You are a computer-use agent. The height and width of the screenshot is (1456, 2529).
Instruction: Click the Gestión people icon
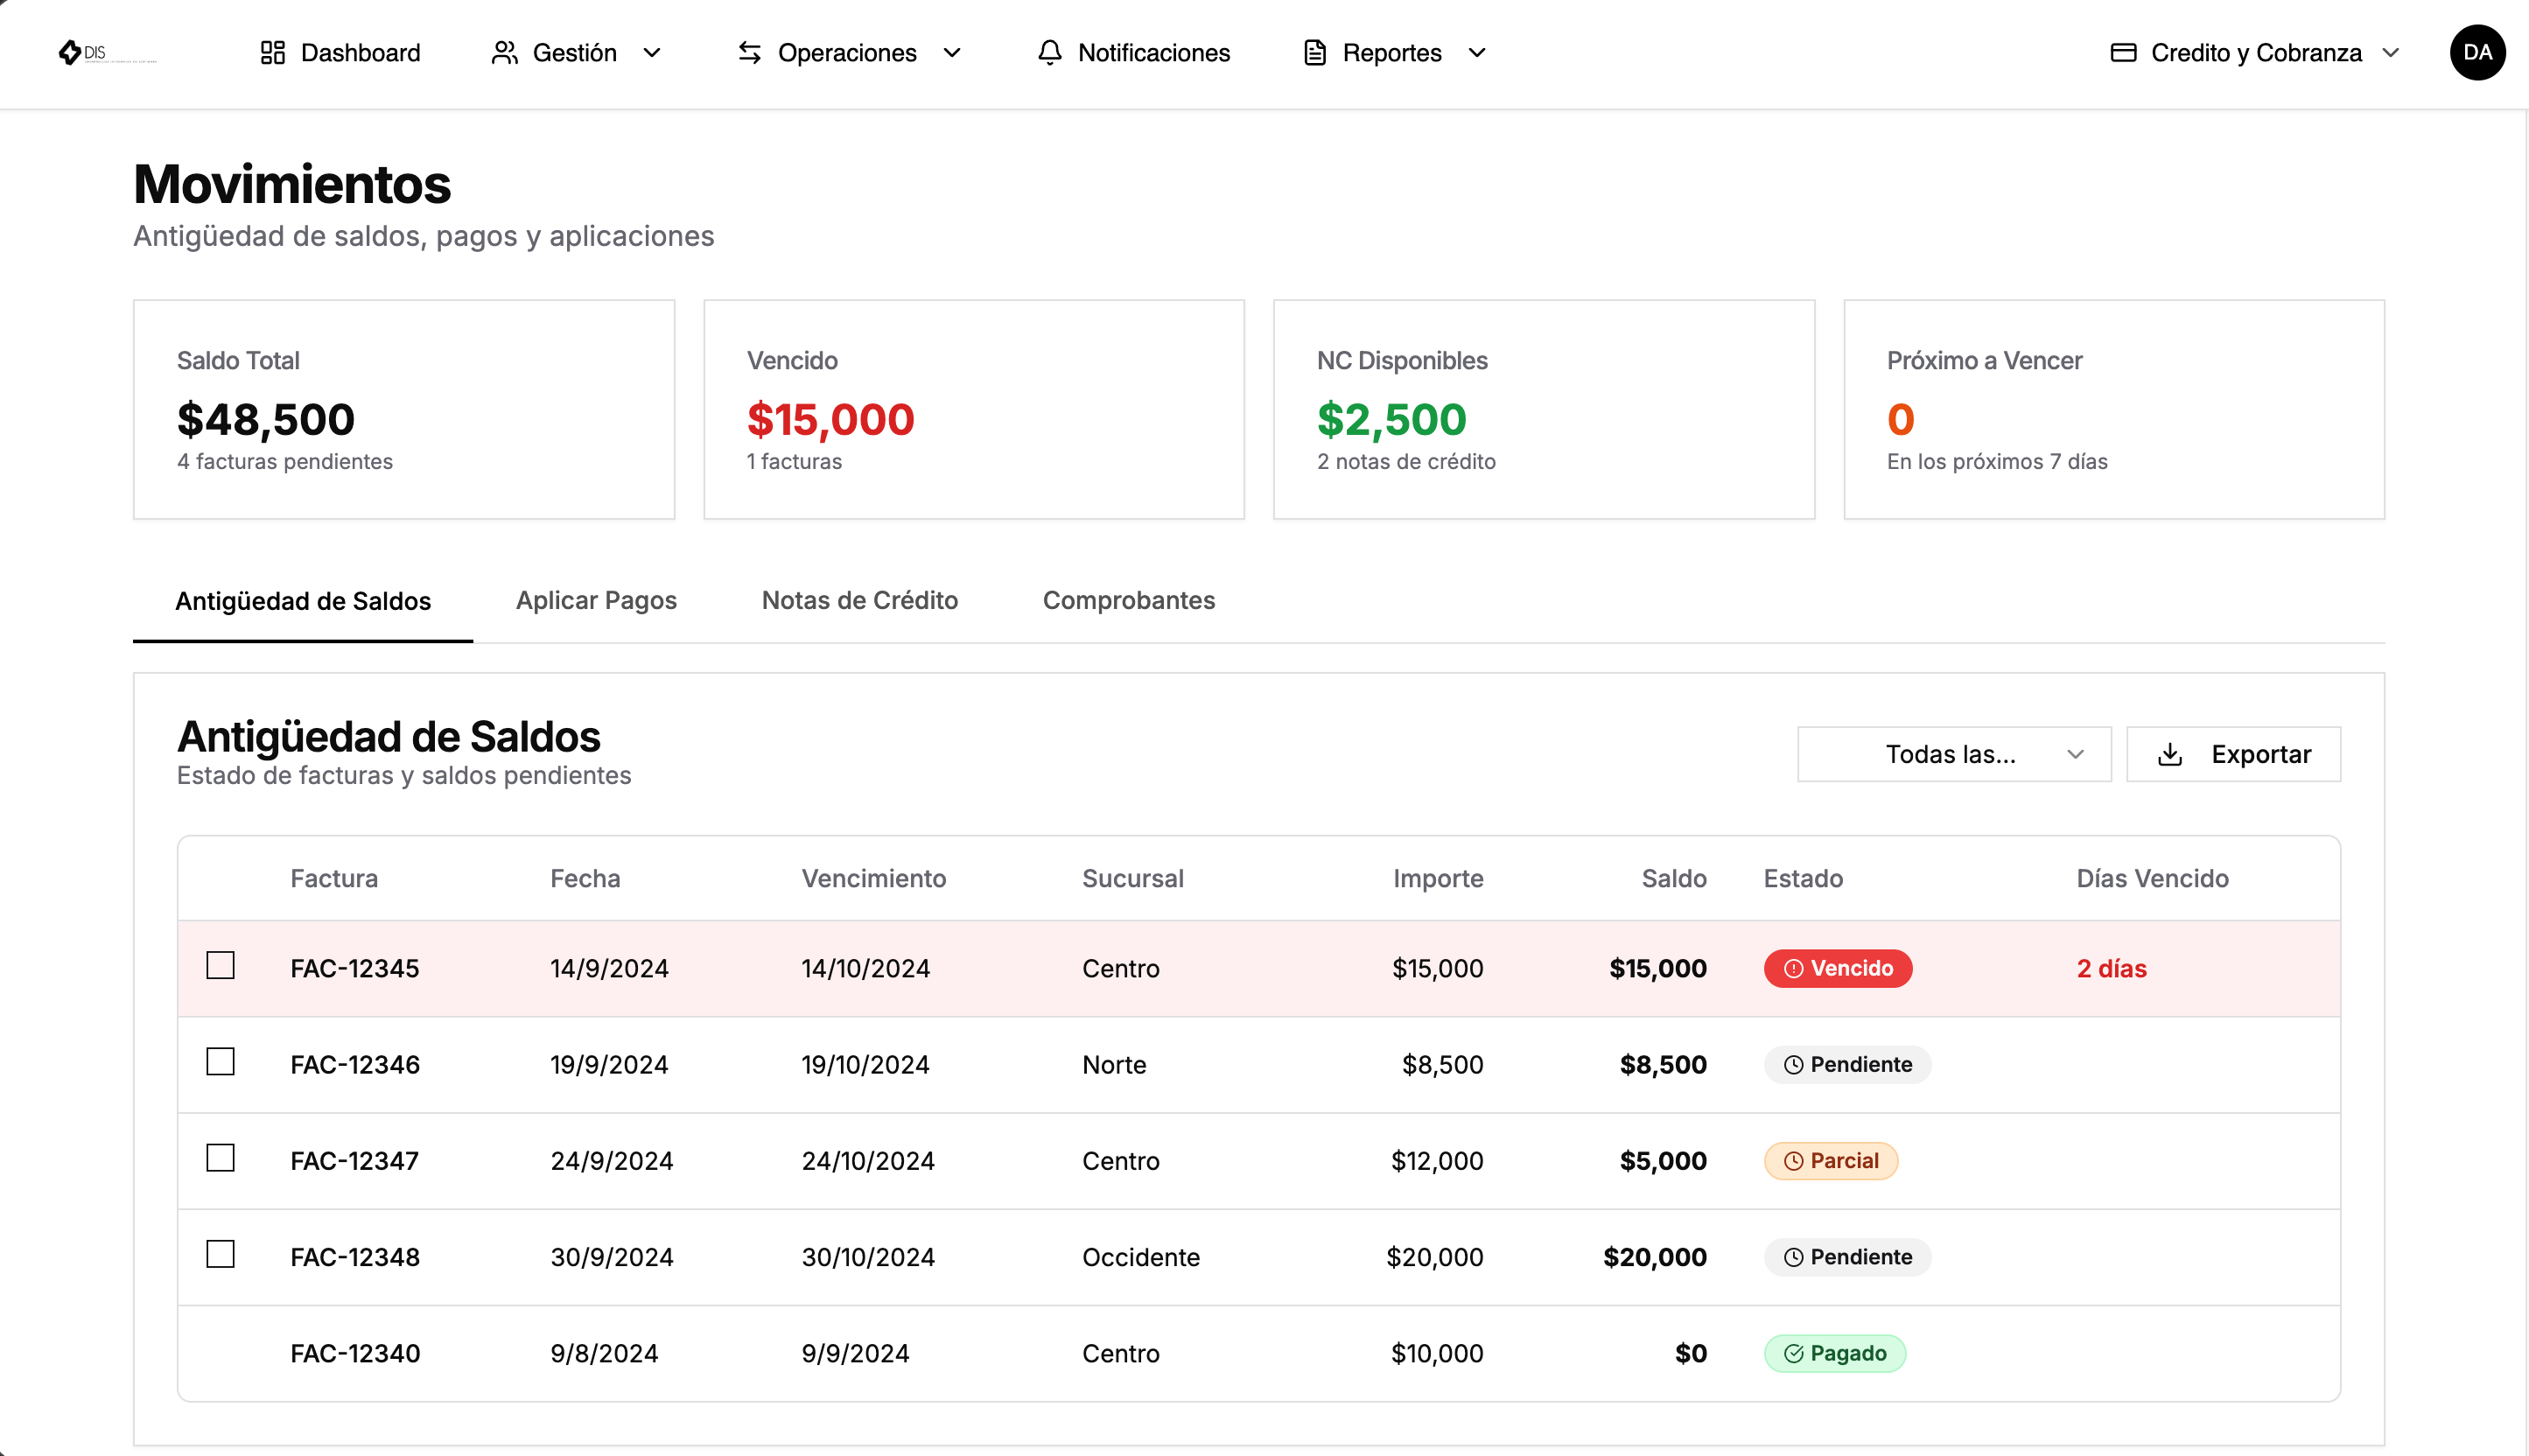505,52
